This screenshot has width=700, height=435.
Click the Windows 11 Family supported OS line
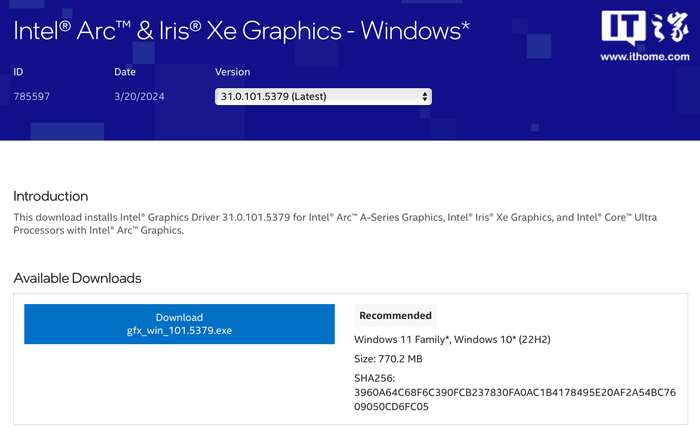click(453, 340)
